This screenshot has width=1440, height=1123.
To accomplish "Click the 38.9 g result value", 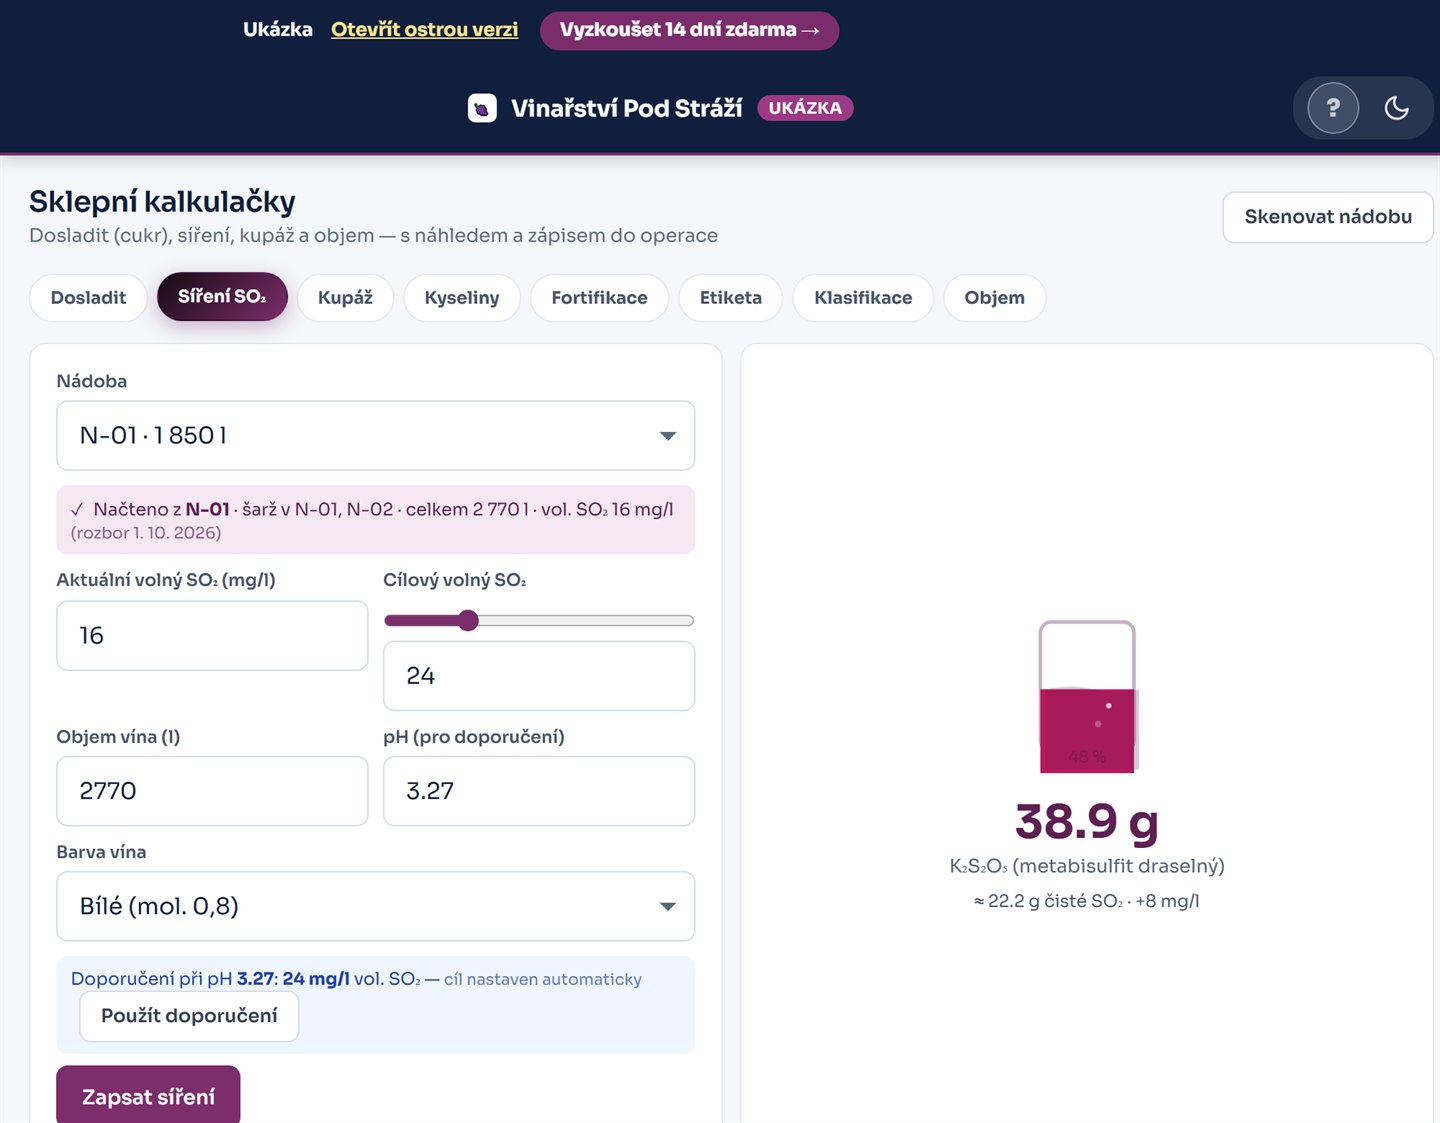I will click(x=1087, y=822).
